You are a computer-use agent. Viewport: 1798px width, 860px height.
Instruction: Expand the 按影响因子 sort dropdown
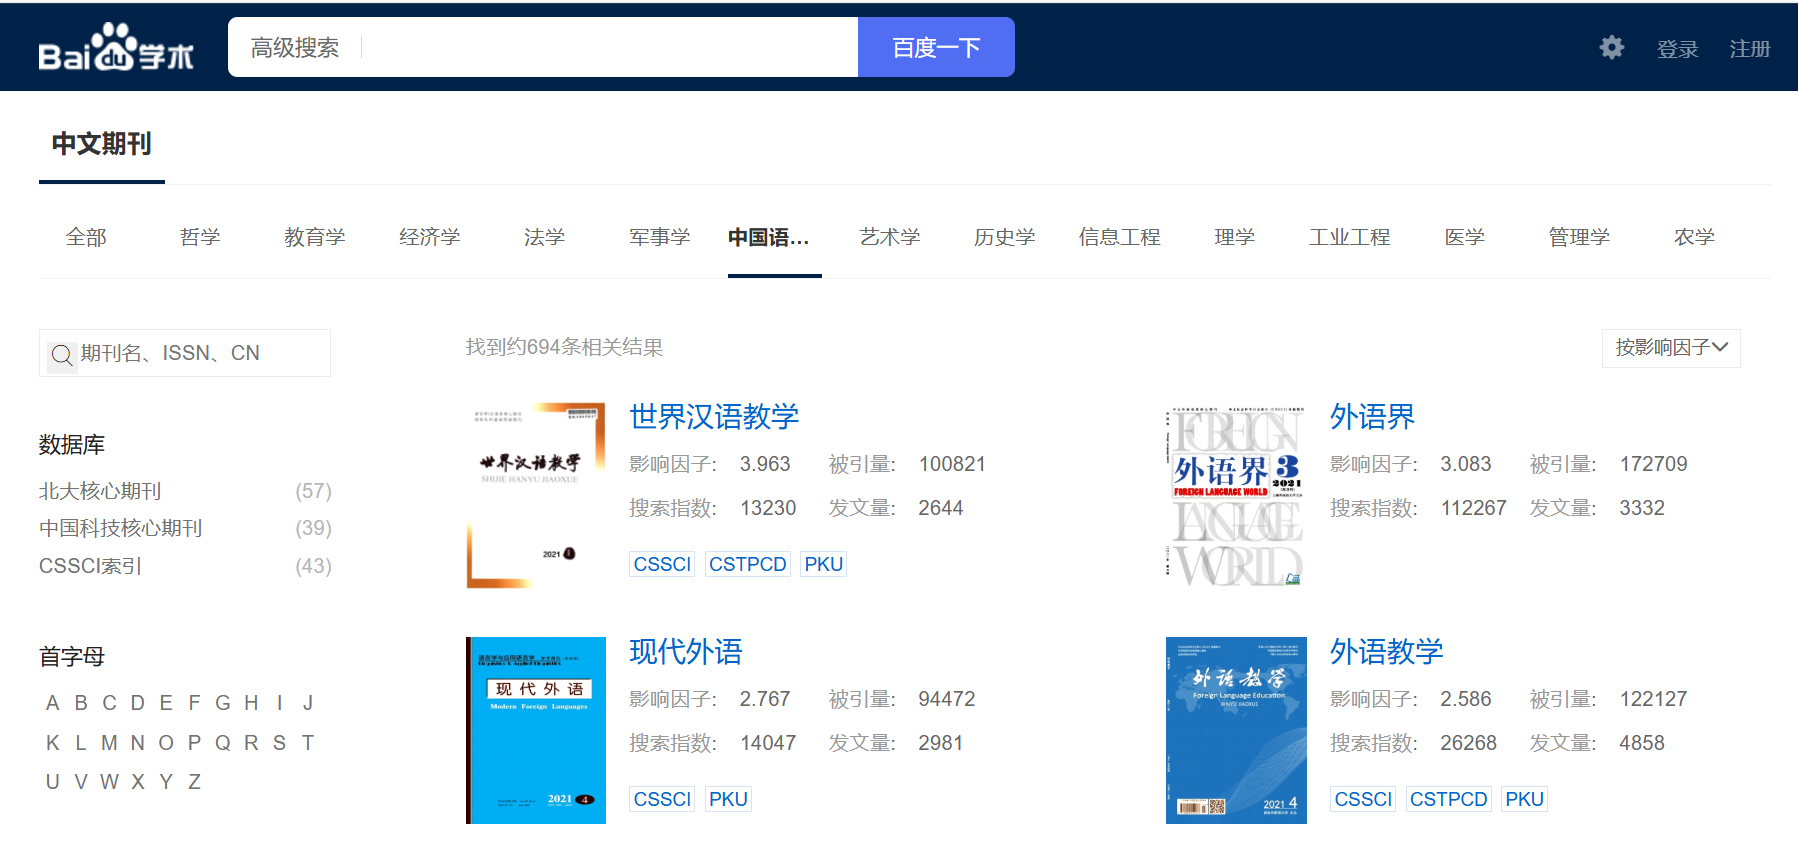coord(1670,348)
